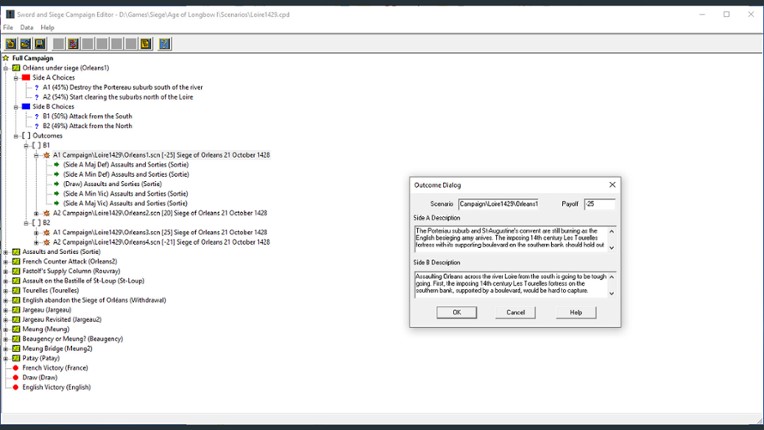Click the New campaign toolbar icon
764x430 pixels.
pos(11,44)
